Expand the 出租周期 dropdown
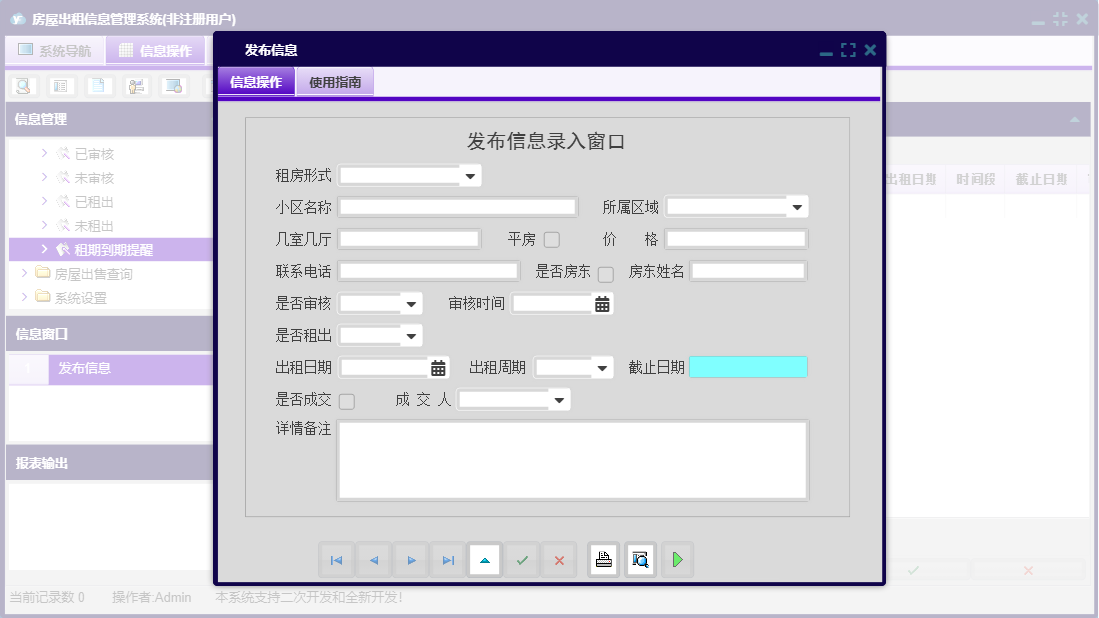 tap(603, 367)
